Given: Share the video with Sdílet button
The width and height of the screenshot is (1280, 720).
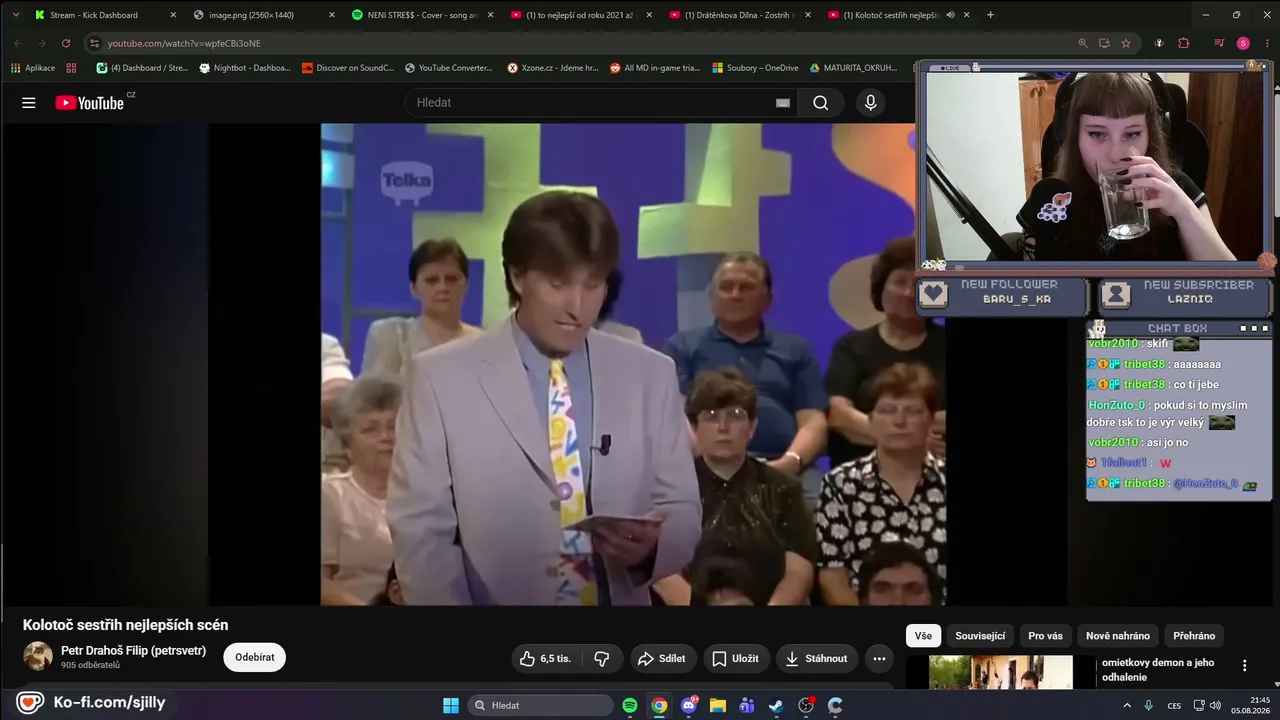Looking at the screenshot, I should (x=661, y=659).
